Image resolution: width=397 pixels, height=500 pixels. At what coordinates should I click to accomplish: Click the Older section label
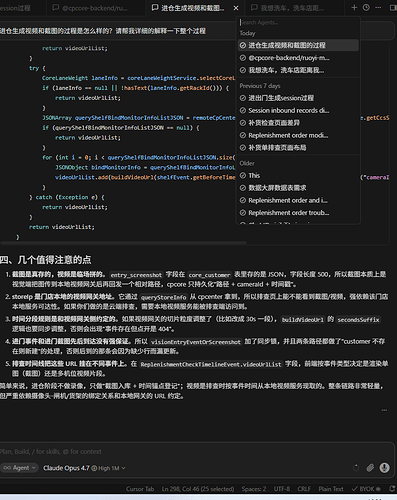[x=247, y=163]
